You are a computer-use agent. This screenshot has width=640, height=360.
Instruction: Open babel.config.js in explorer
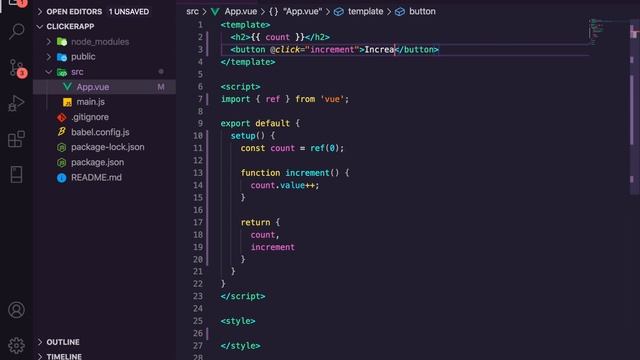click(100, 132)
